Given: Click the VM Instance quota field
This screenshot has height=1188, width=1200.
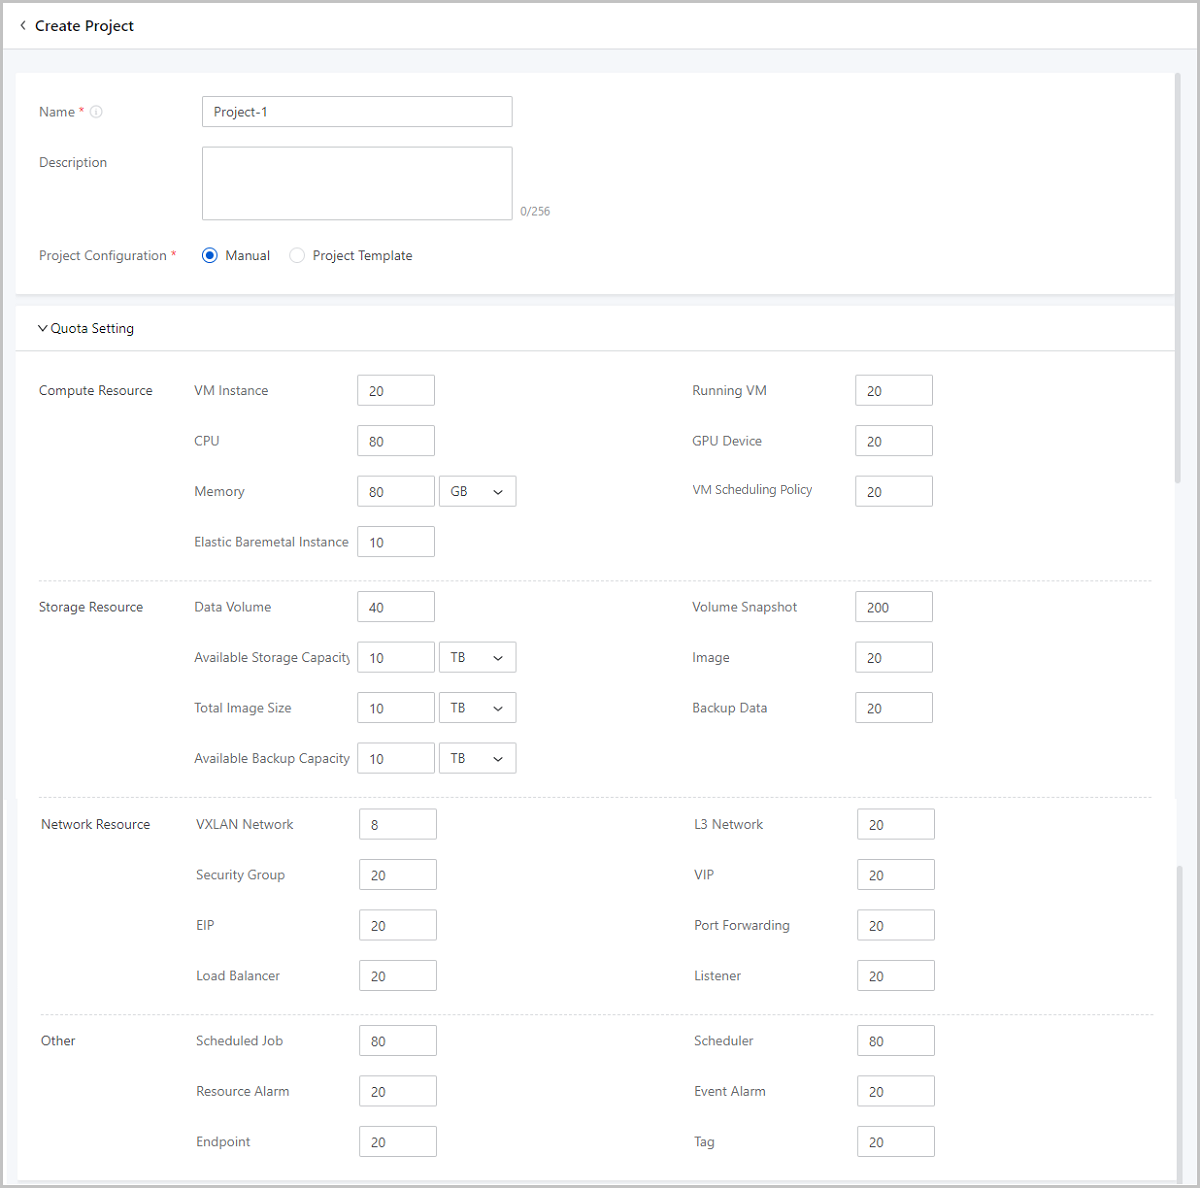Looking at the screenshot, I should click(395, 391).
